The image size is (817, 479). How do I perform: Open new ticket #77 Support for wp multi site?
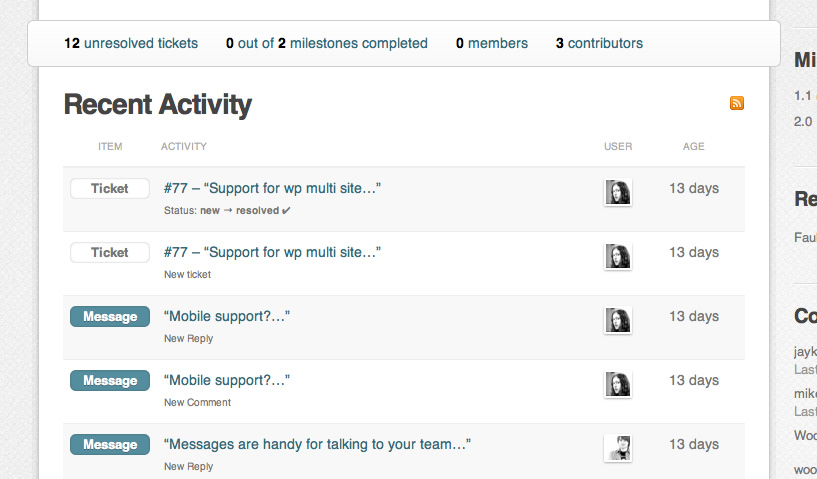272,252
